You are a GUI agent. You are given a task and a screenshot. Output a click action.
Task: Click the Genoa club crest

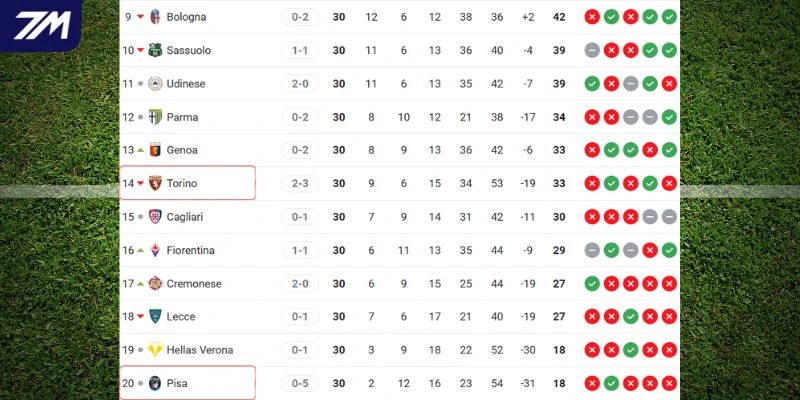click(155, 150)
